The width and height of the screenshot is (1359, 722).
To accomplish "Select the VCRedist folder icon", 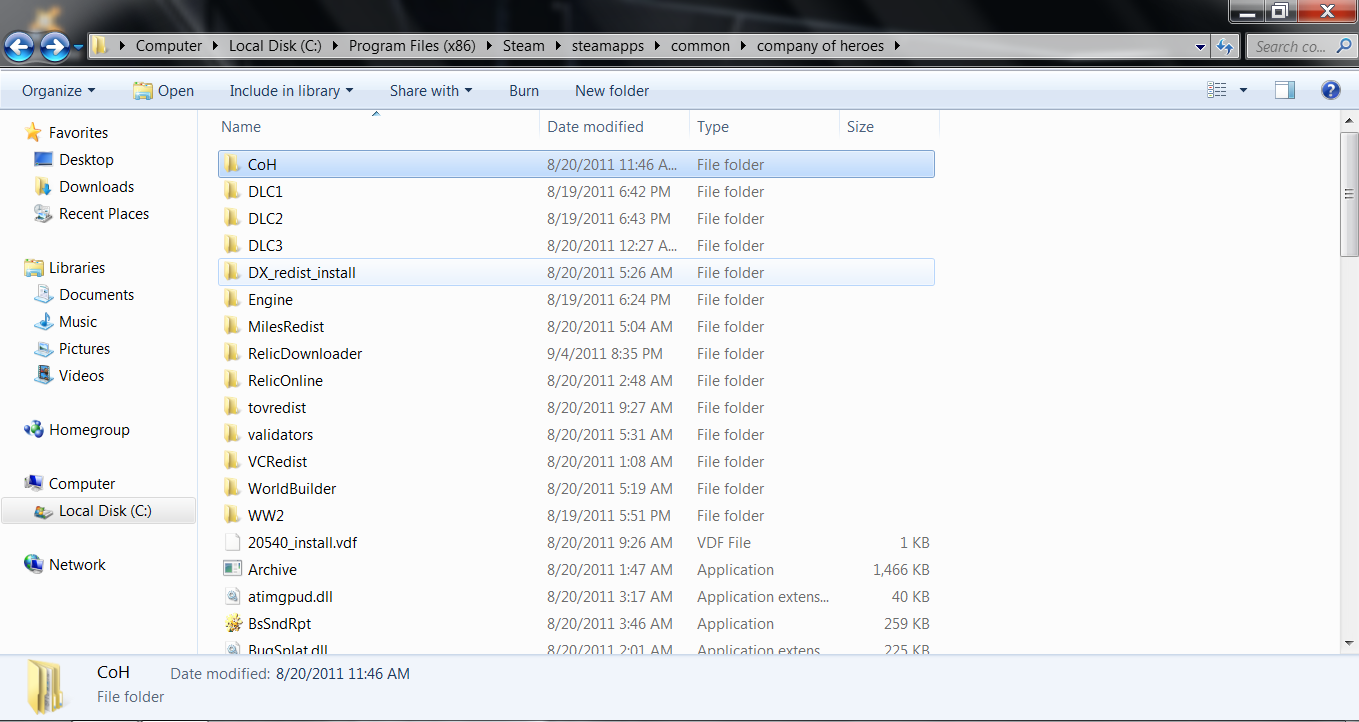I will 232,461.
